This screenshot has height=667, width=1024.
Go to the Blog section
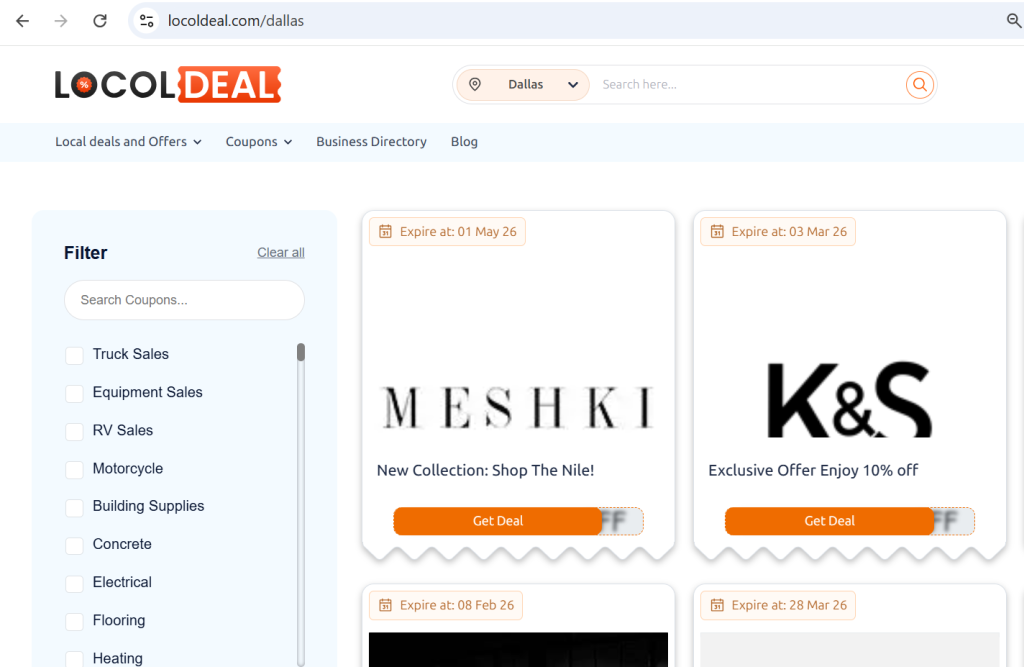[x=464, y=142]
